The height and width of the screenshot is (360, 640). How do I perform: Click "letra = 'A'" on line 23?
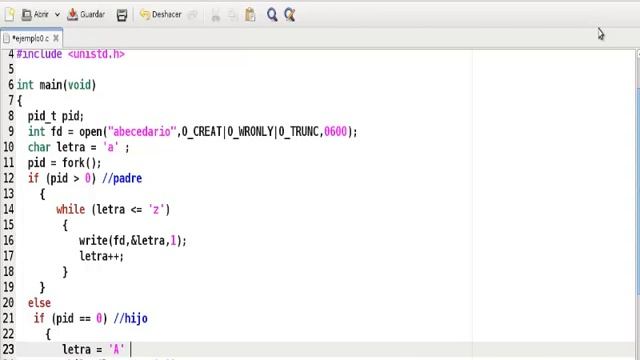pyautogui.click(x=93, y=349)
